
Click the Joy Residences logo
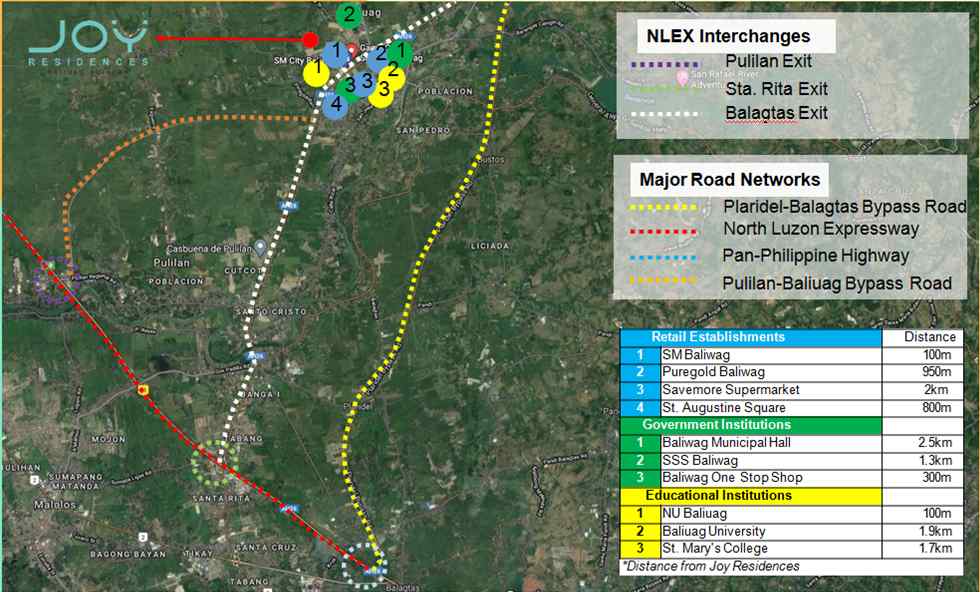point(89,43)
